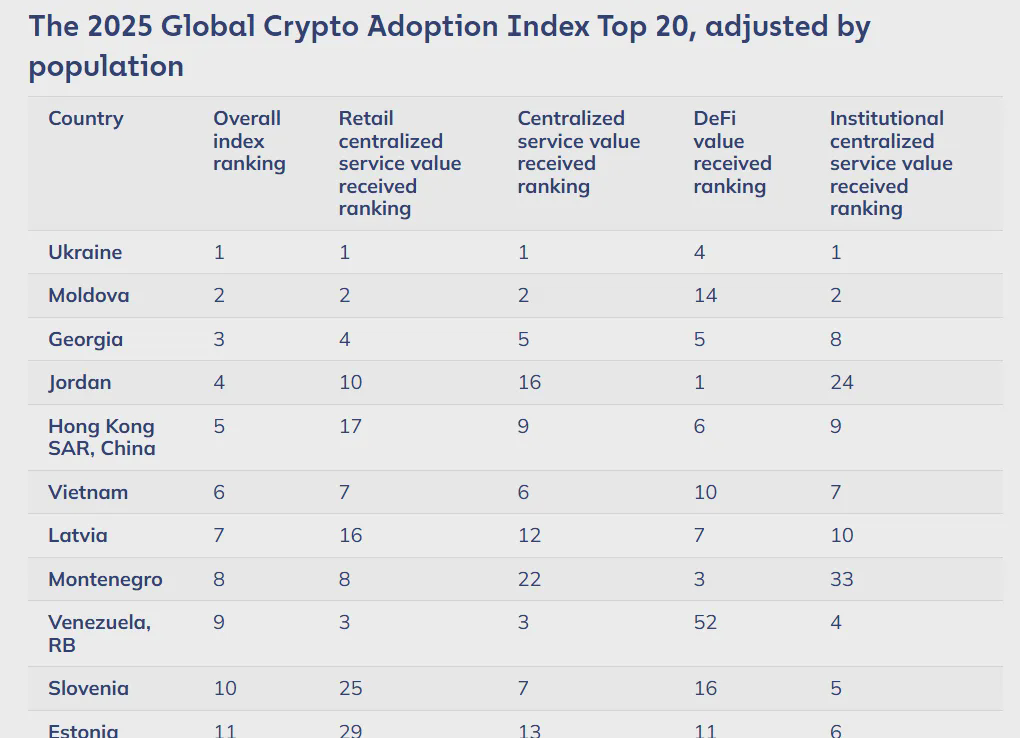Click Montenegro's institutional ranking value 33
Screen dimensions: 1020x738
click(x=842, y=580)
